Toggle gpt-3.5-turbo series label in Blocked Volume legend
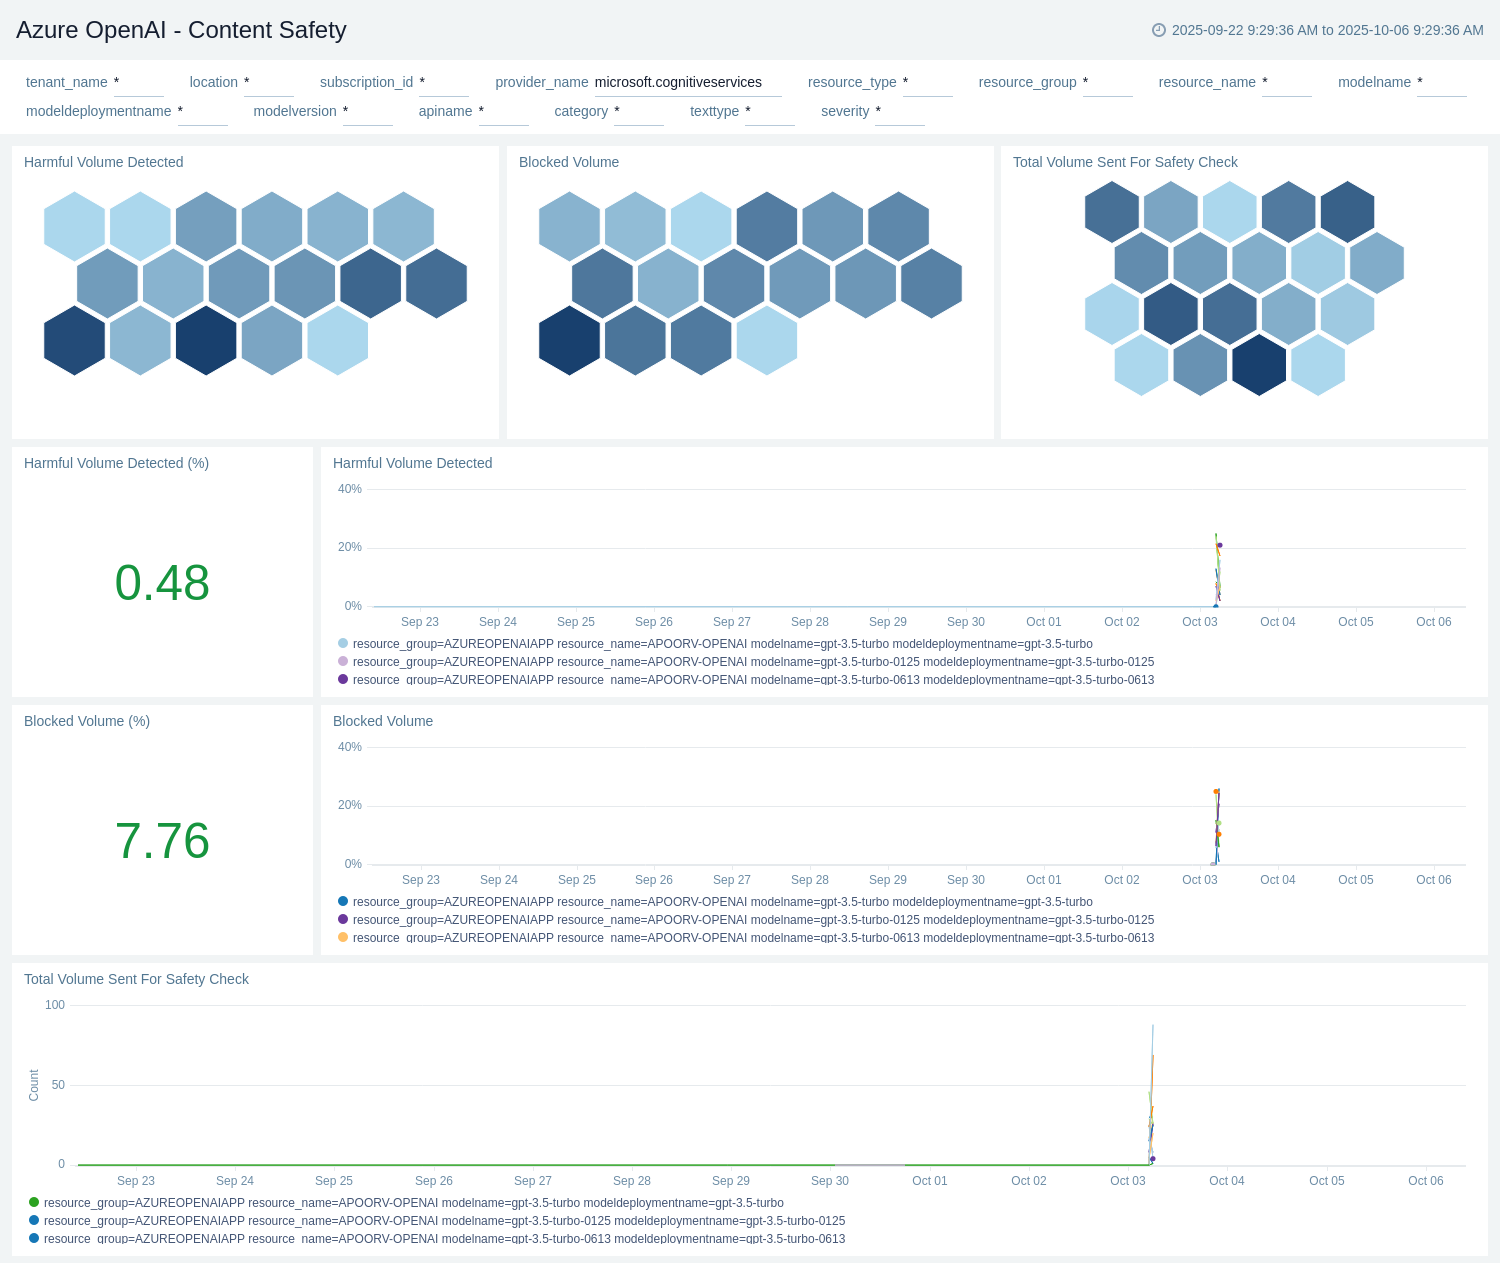This screenshot has width=1500, height=1263. [x=722, y=902]
